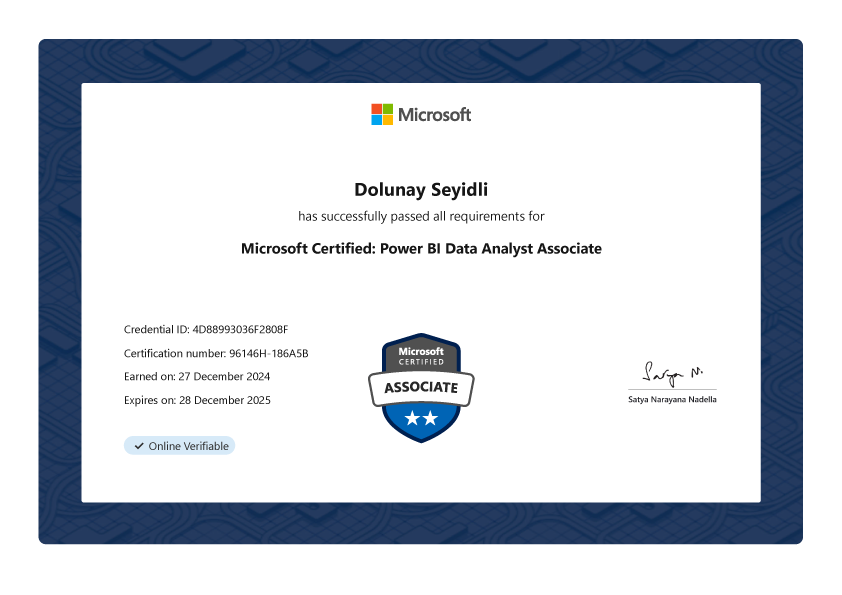Select the name Dolunay Seyidli
This screenshot has width=842, height=595.
[421, 190]
